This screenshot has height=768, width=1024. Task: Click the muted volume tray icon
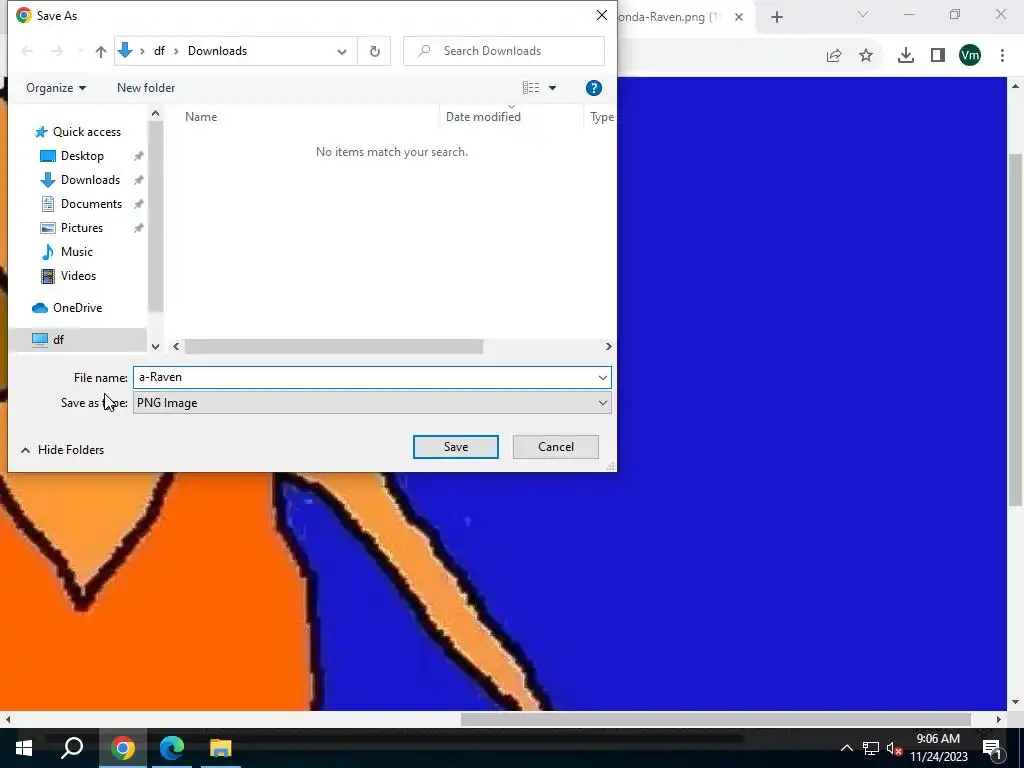pos(894,748)
